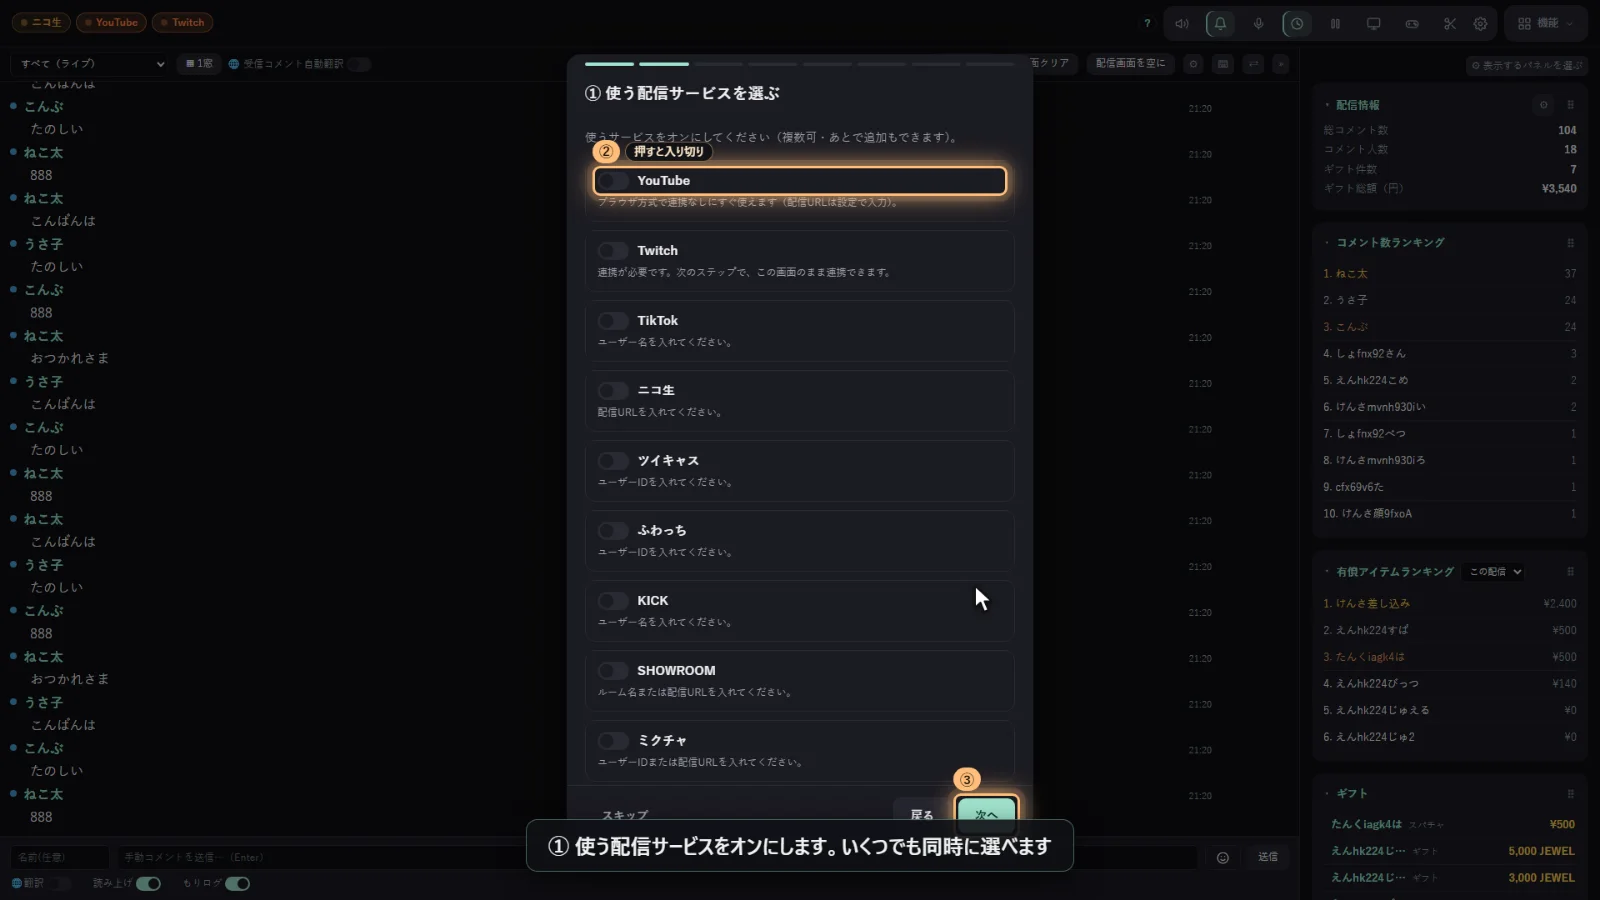The image size is (1600, 900).
Task: Click the microphone icon in top toolbar
Action: tap(1258, 23)
